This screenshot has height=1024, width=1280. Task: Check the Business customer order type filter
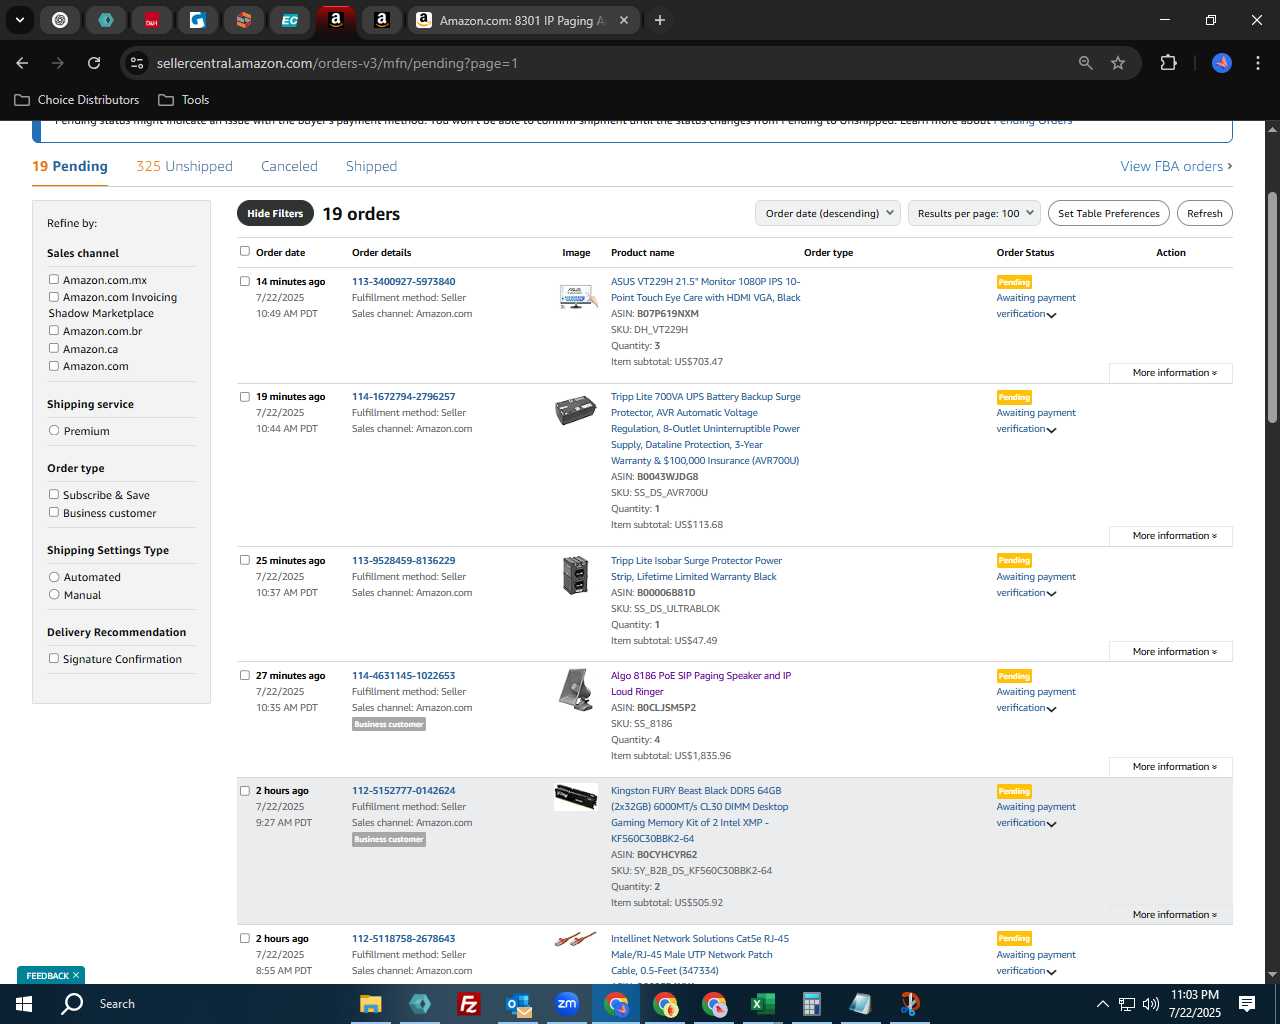click(54, 512)
